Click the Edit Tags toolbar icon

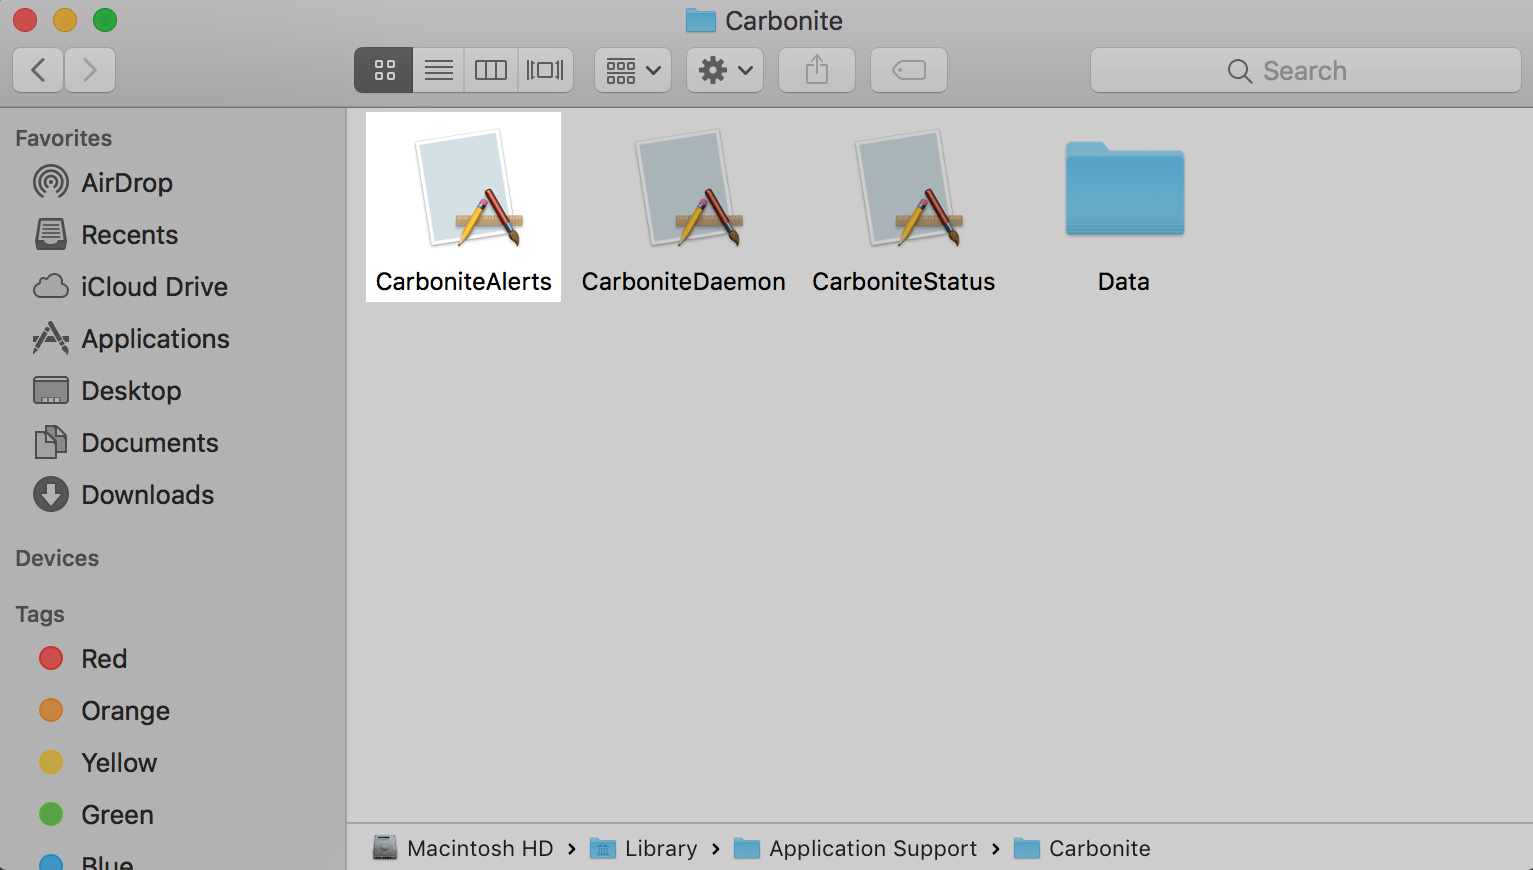click(908, 70)
